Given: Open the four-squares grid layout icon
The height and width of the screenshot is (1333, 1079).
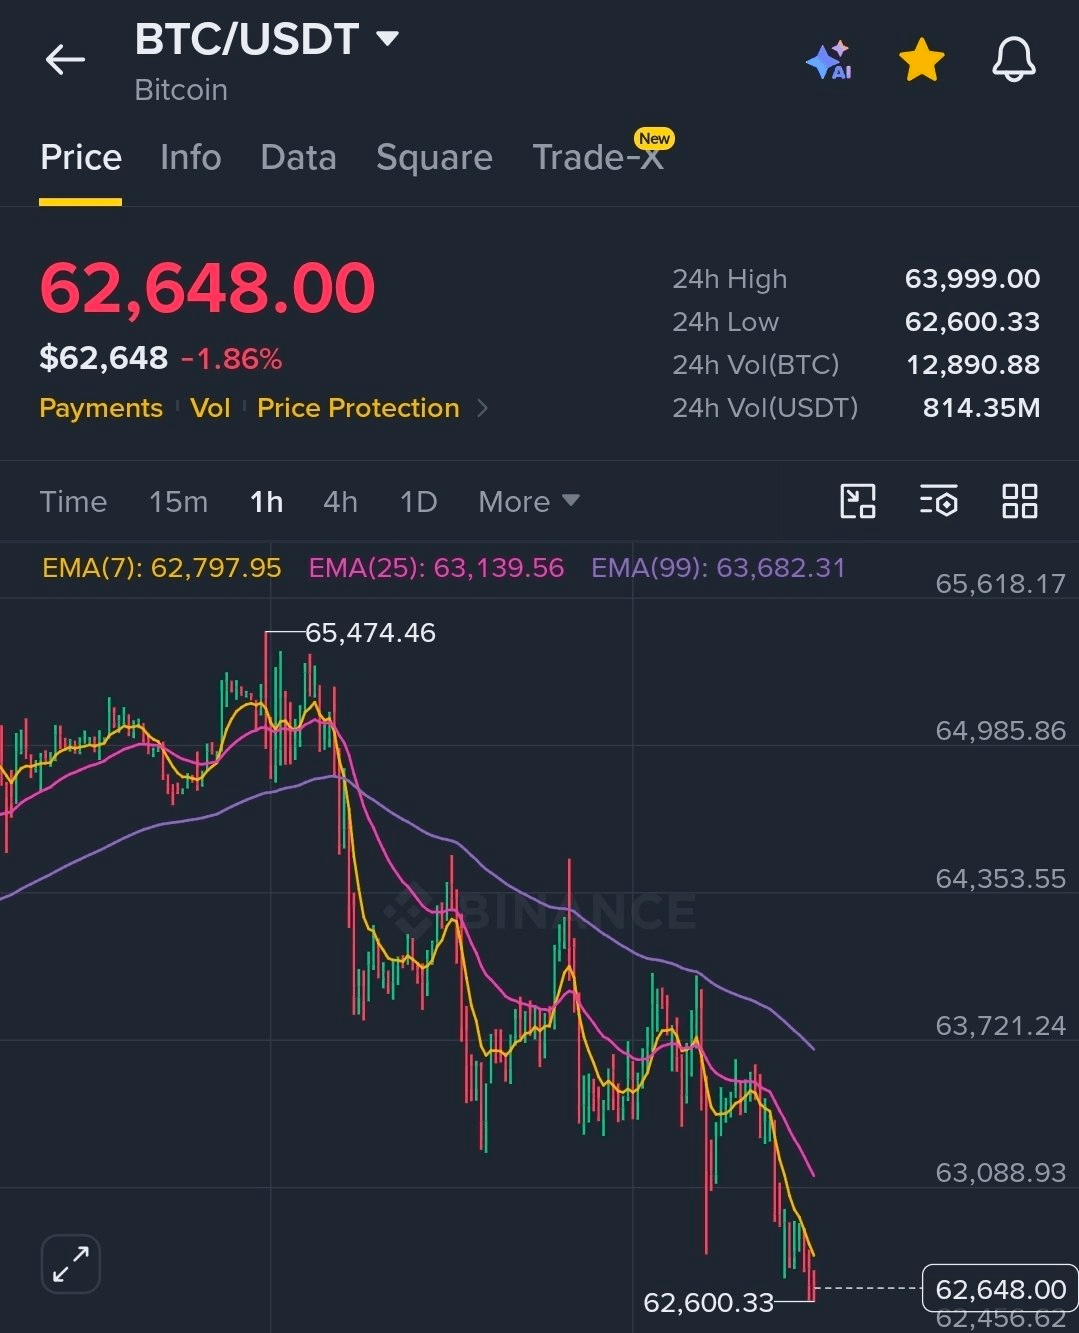Looking at the screenshot, I should [1020, 501].
